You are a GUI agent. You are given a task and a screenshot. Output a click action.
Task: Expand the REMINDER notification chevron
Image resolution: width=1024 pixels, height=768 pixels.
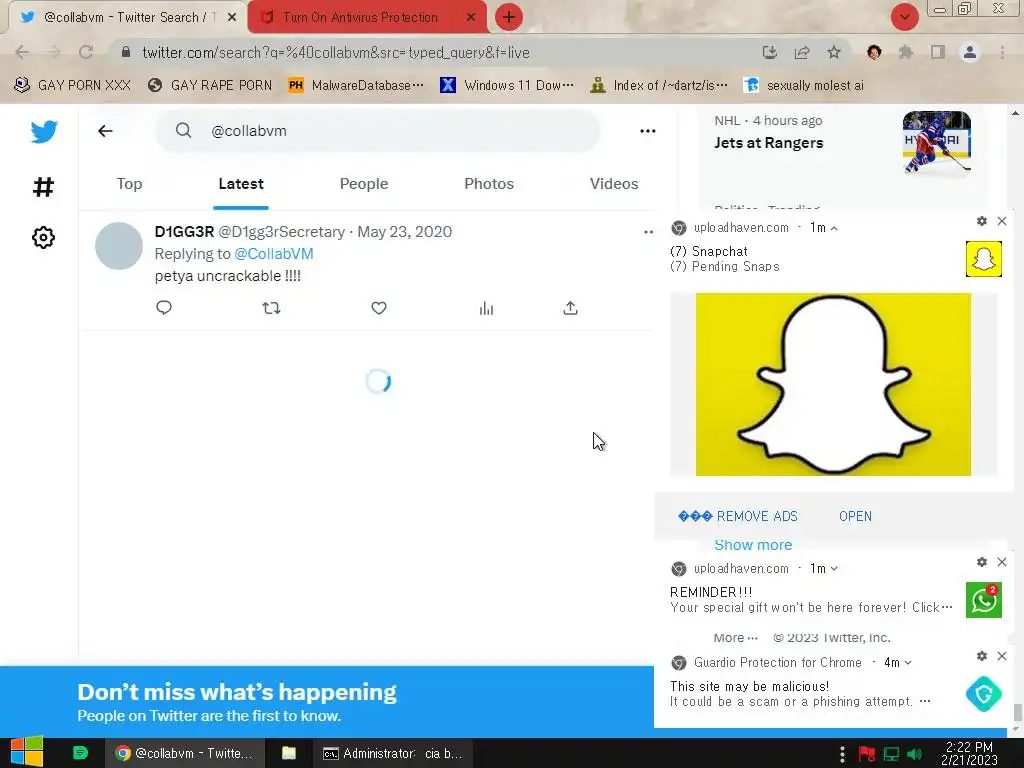tap(834, 569)
